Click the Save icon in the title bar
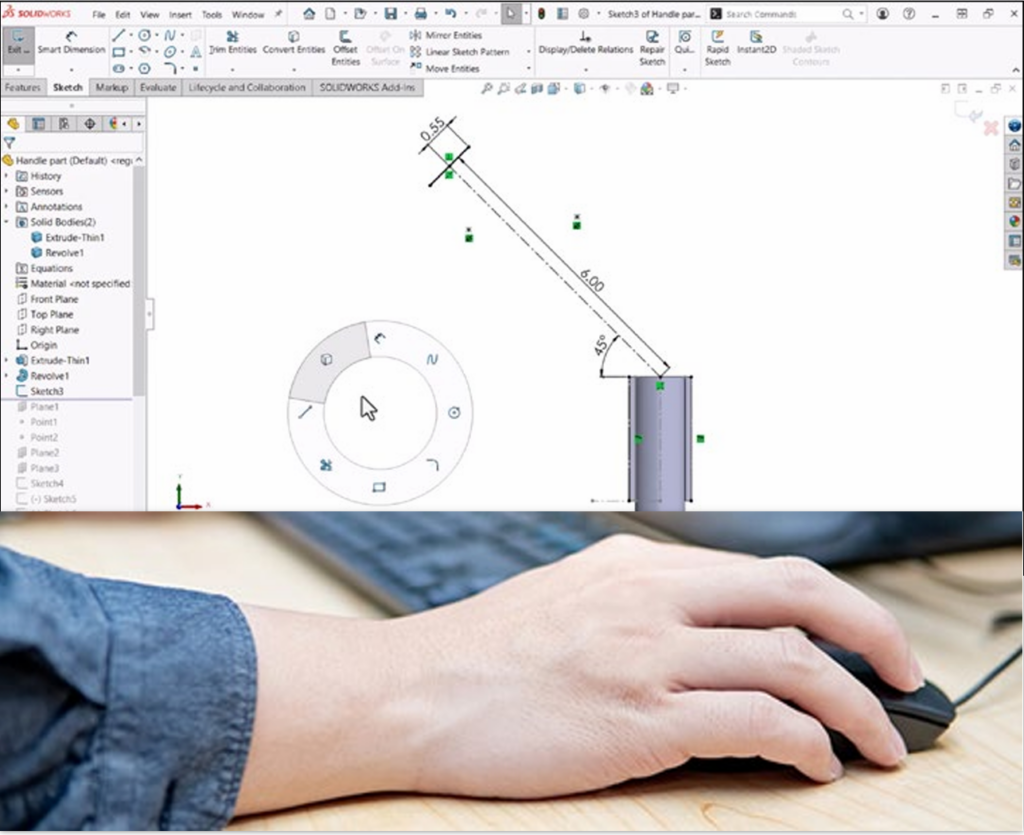 point(390,14)
